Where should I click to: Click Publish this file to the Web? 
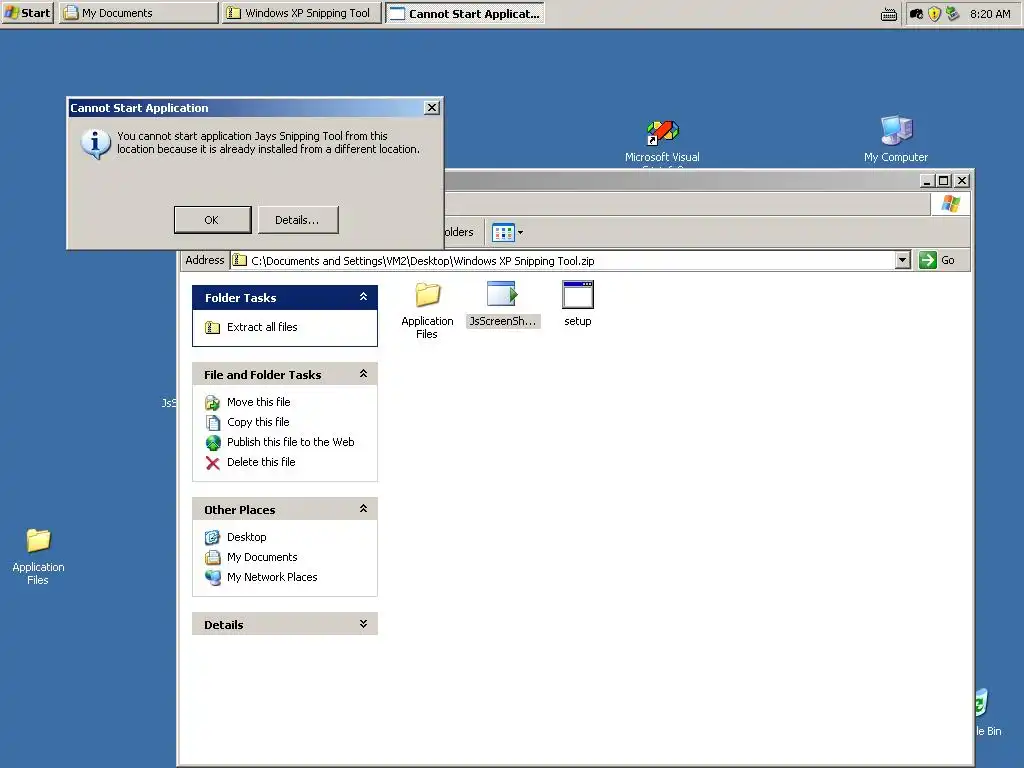(x=291, y=442)
